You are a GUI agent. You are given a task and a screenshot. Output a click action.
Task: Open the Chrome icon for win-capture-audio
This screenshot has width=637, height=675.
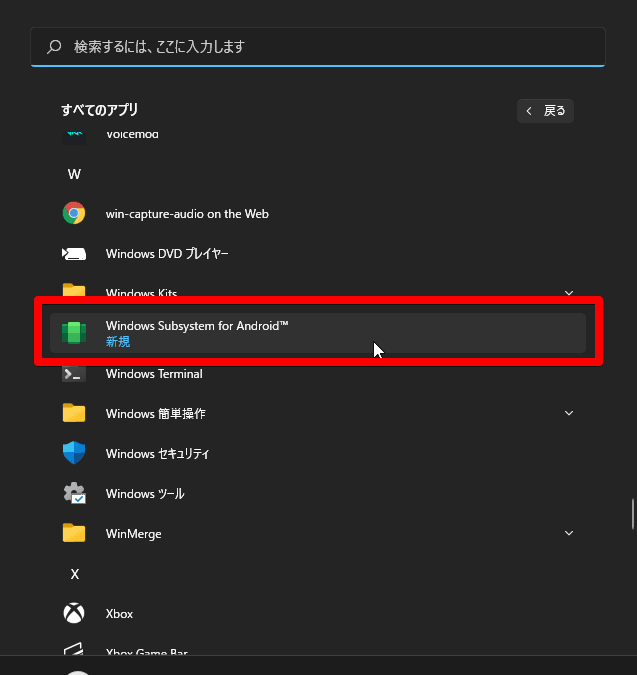(x=74, y=213)
